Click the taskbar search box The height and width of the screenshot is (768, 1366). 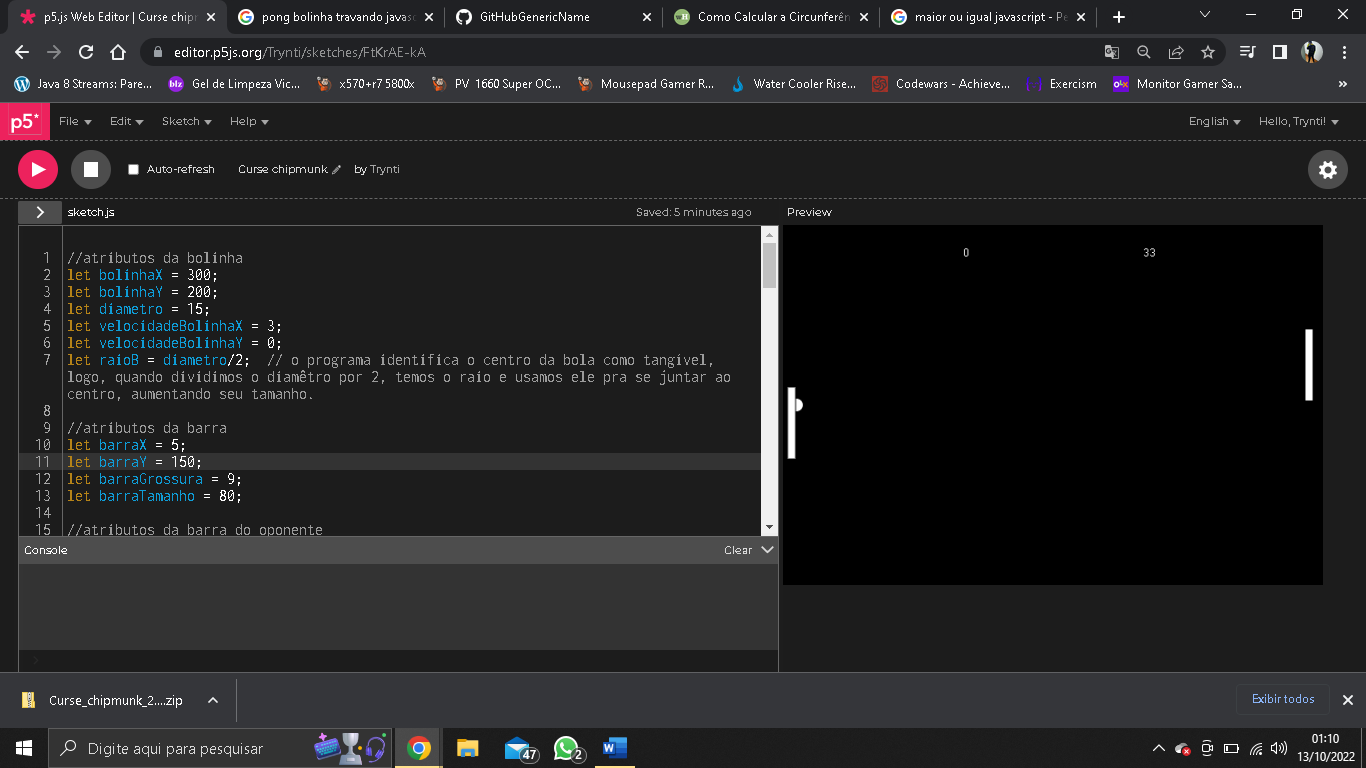pyautogui.click(x=220, y=748)
